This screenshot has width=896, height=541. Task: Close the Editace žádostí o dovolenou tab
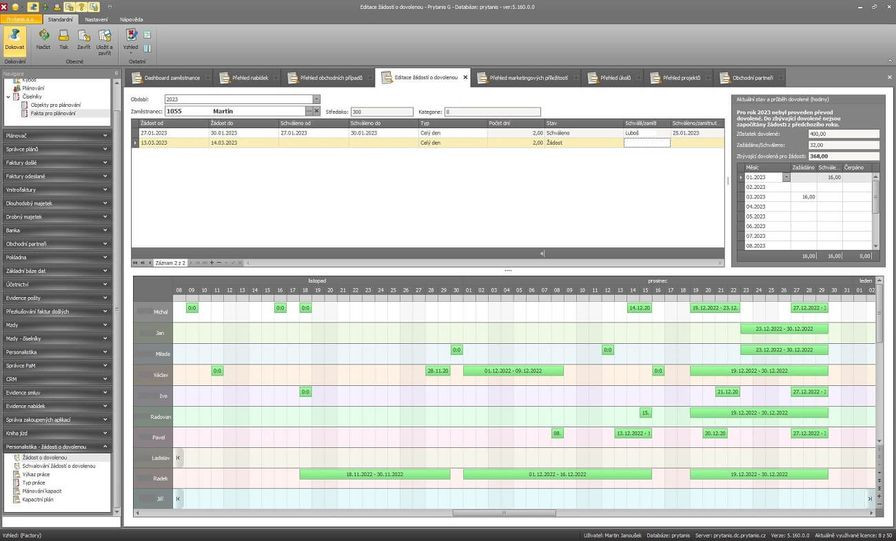tap(465, 77)
